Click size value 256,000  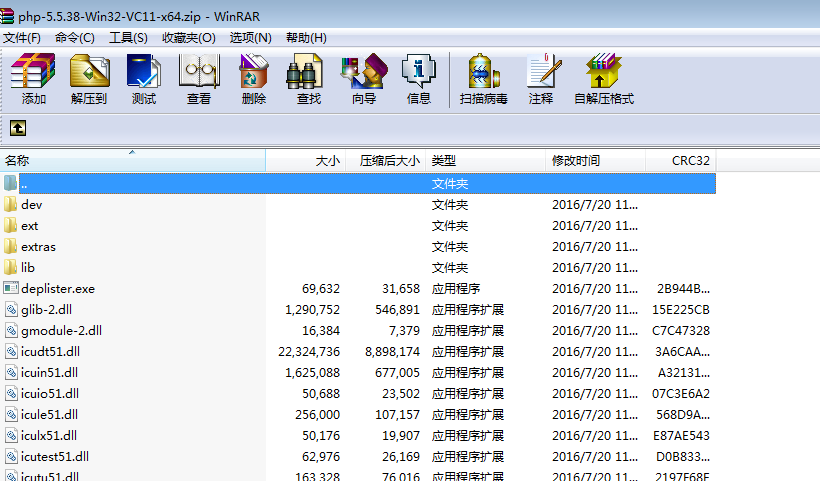tap(317, 415)
